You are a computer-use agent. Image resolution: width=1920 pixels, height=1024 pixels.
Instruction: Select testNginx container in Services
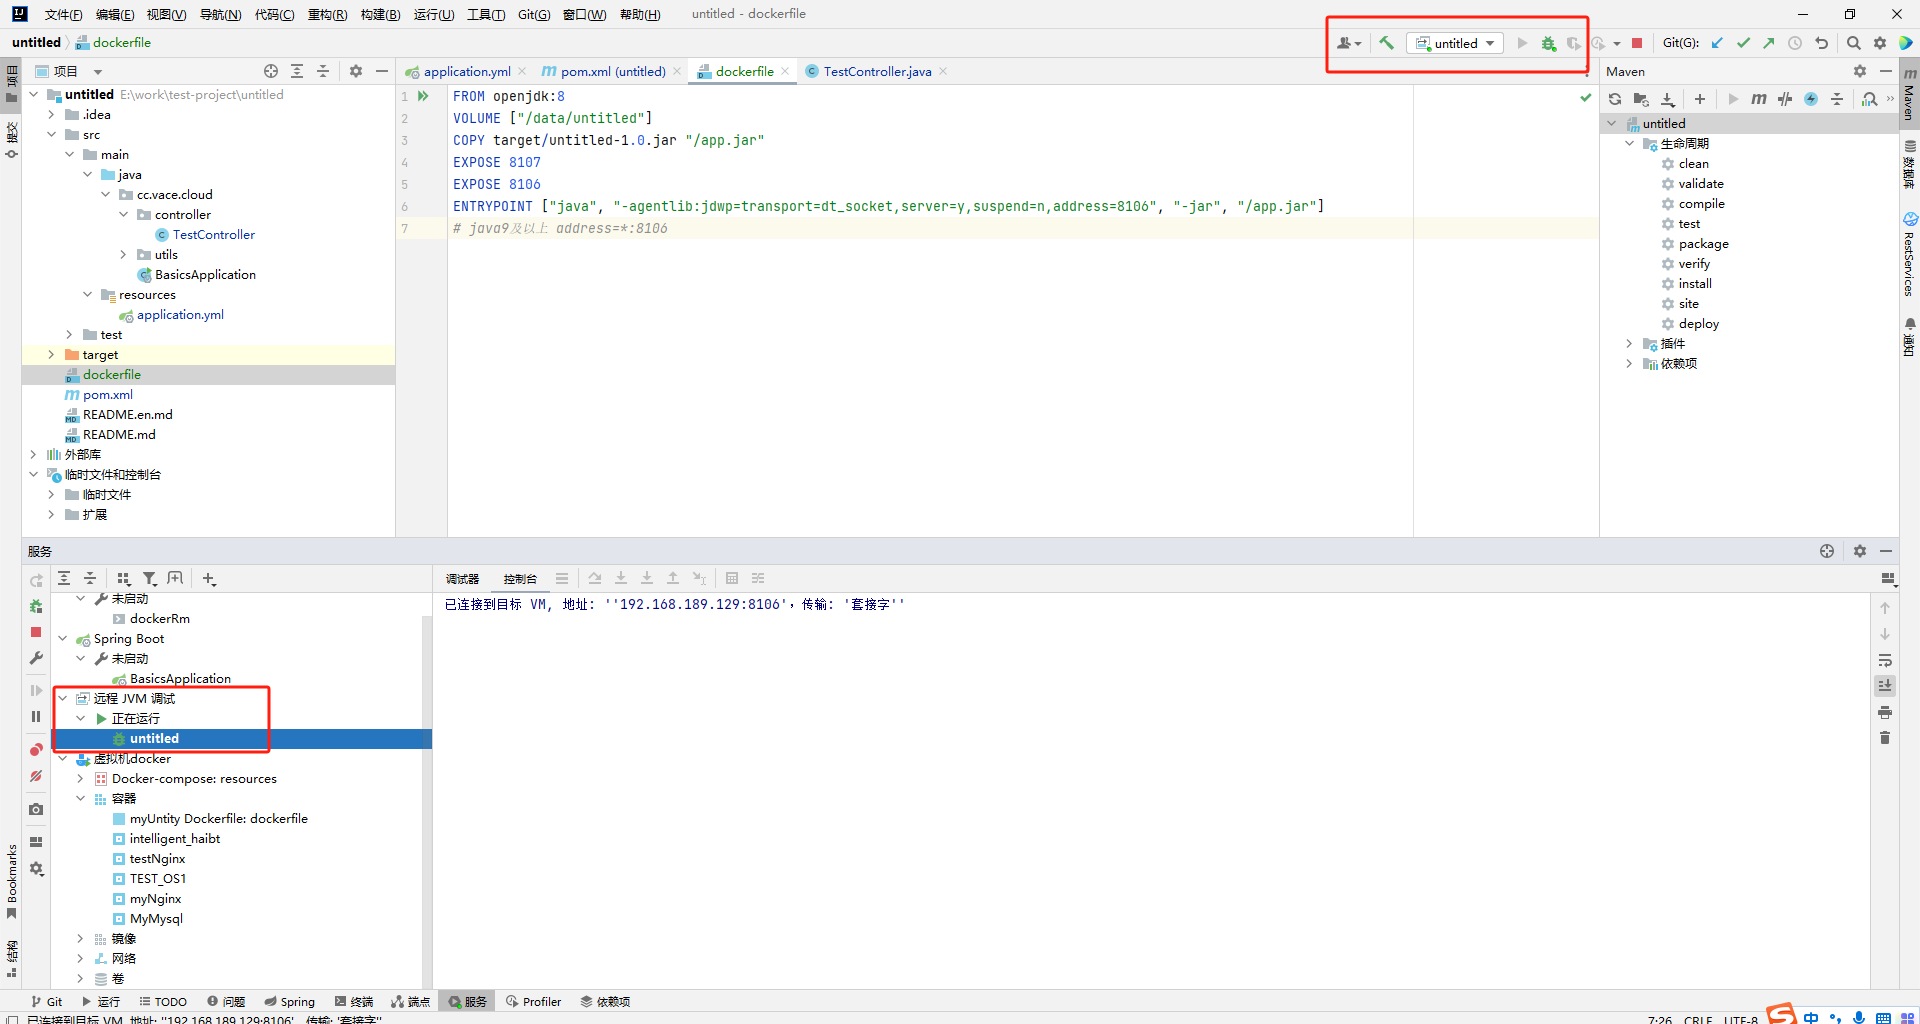tap(157, 859)
